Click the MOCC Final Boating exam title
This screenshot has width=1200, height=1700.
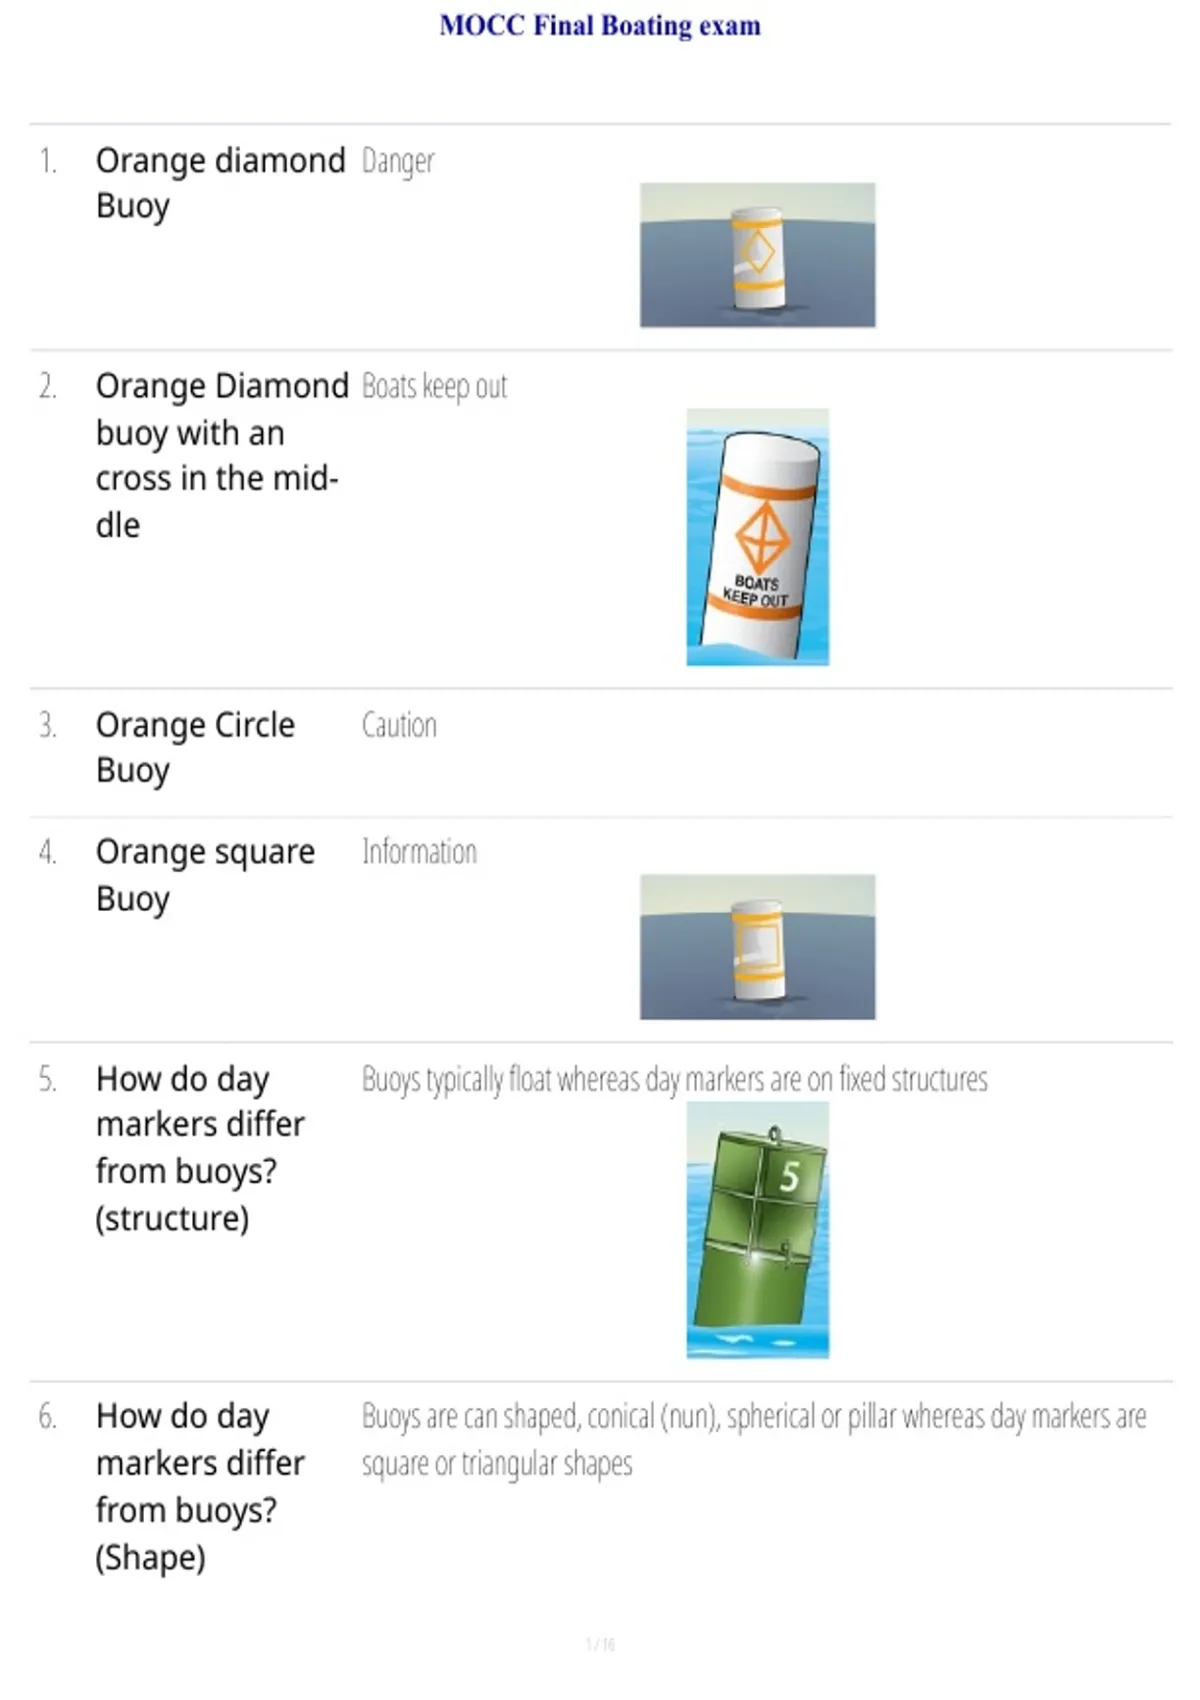click(600, 25)
